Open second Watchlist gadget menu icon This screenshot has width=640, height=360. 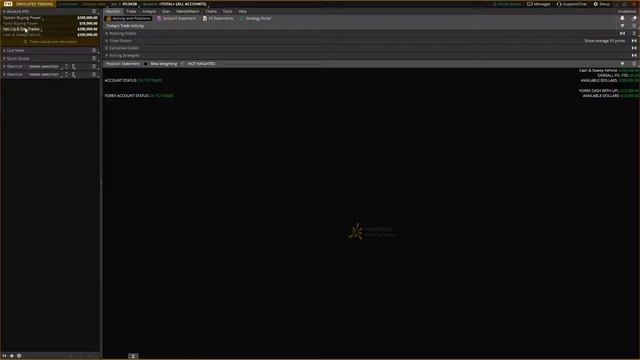click(x=94, y=75)
